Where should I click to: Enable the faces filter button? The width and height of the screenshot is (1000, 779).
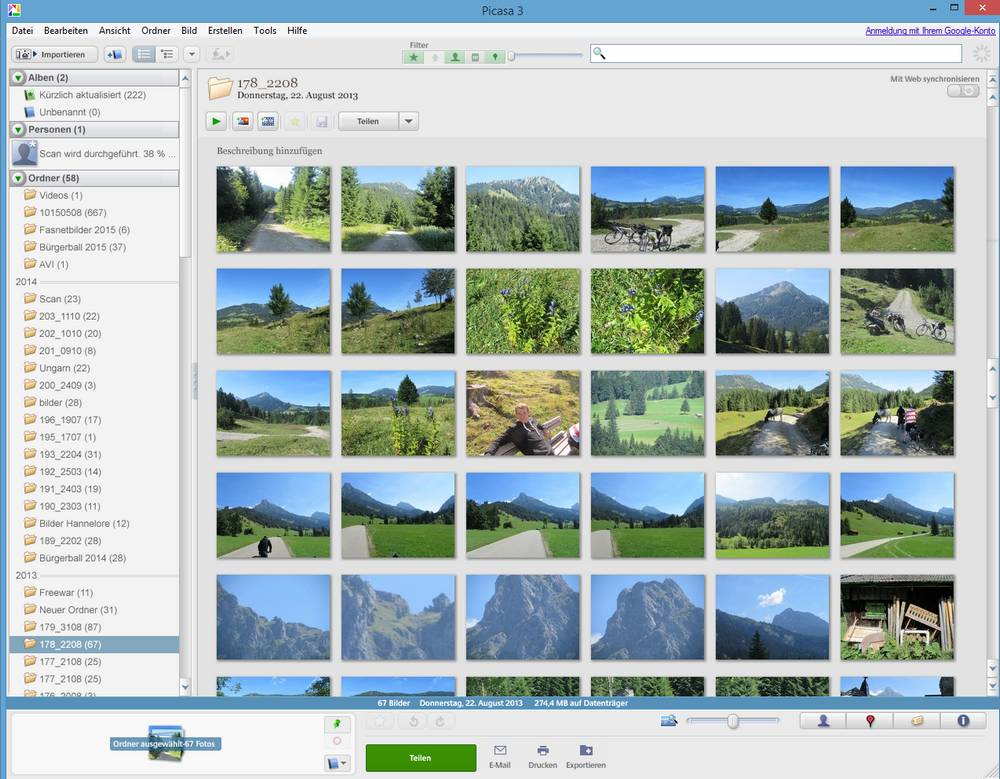(455, 57)
